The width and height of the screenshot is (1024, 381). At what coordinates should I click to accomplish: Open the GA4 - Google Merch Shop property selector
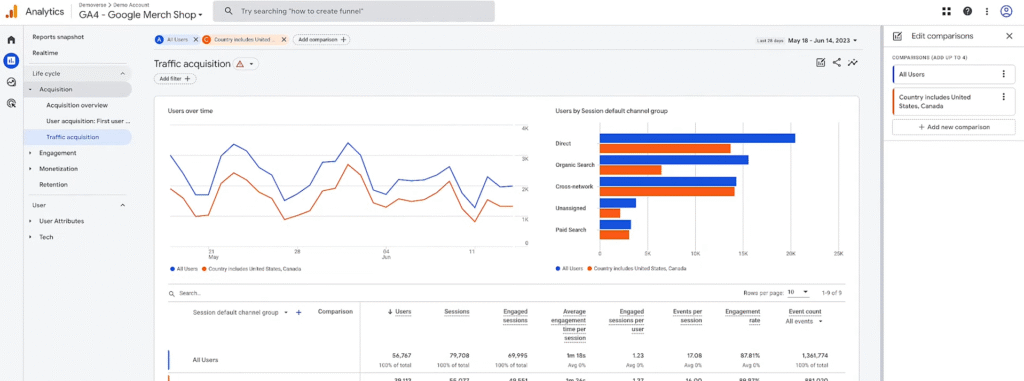(140, 14)
